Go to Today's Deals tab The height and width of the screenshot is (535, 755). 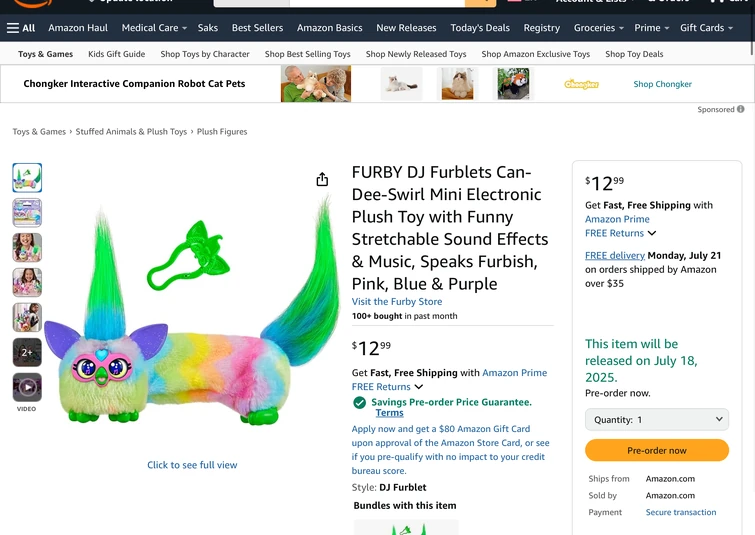[480, 28]
